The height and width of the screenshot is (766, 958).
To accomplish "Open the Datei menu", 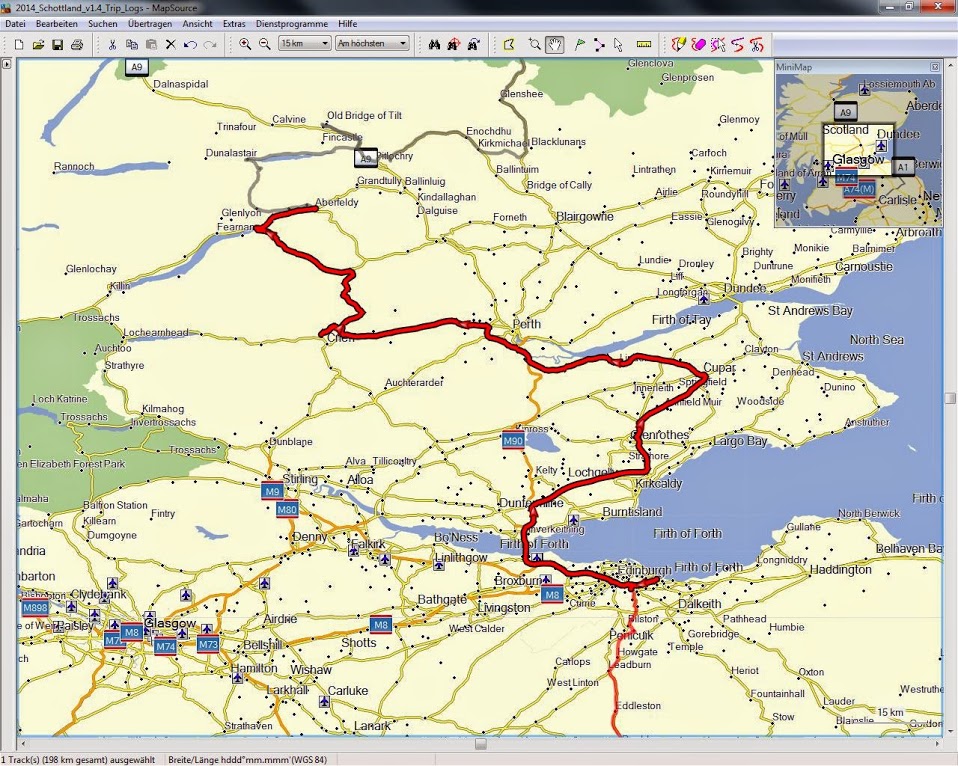I will (x=15, y=23).
